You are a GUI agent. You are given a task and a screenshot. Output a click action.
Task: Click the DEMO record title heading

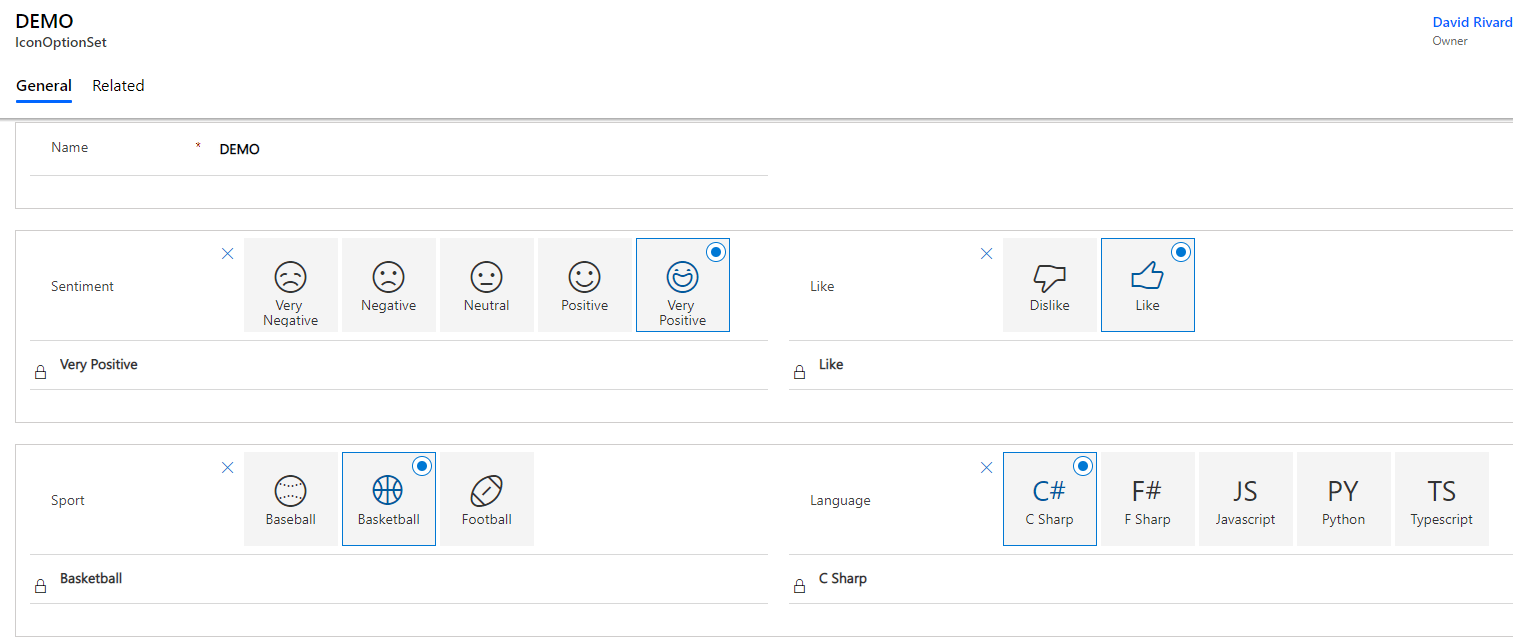[44, 21]
